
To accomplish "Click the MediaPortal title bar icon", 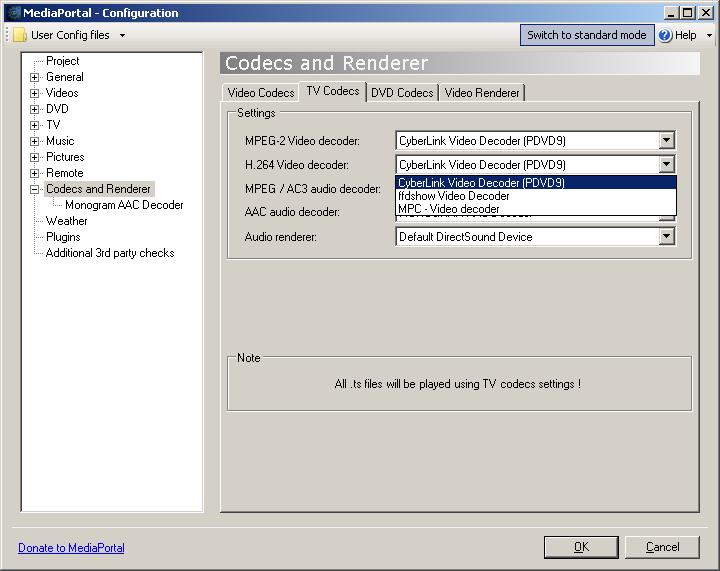I will coord(12,13).
